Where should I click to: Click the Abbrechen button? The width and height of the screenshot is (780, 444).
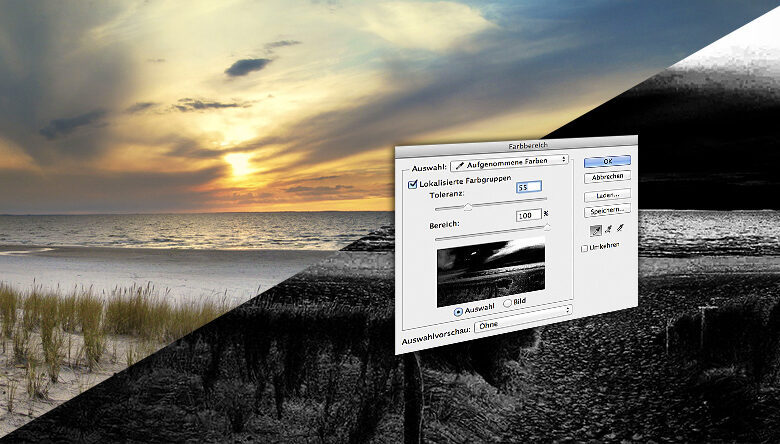coord(607,177)
